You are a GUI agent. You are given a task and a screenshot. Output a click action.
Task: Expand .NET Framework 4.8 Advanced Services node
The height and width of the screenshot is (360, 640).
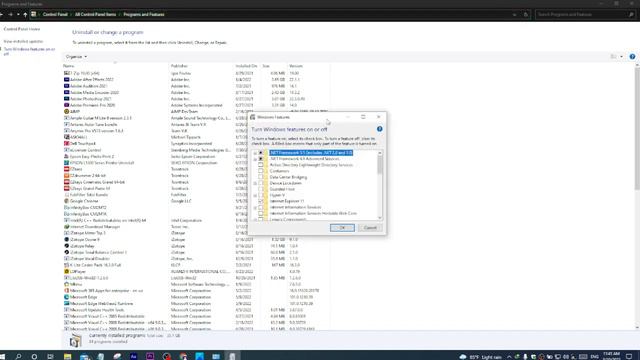[x=256, y=159]
